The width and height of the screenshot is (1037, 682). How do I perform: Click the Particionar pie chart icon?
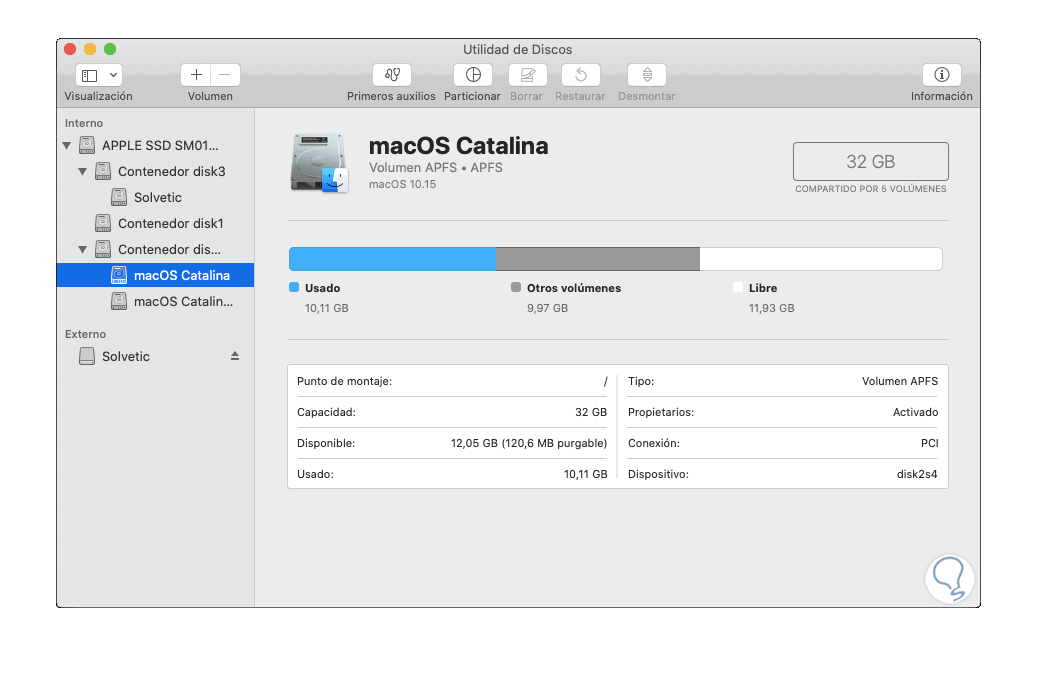[473, 75]
